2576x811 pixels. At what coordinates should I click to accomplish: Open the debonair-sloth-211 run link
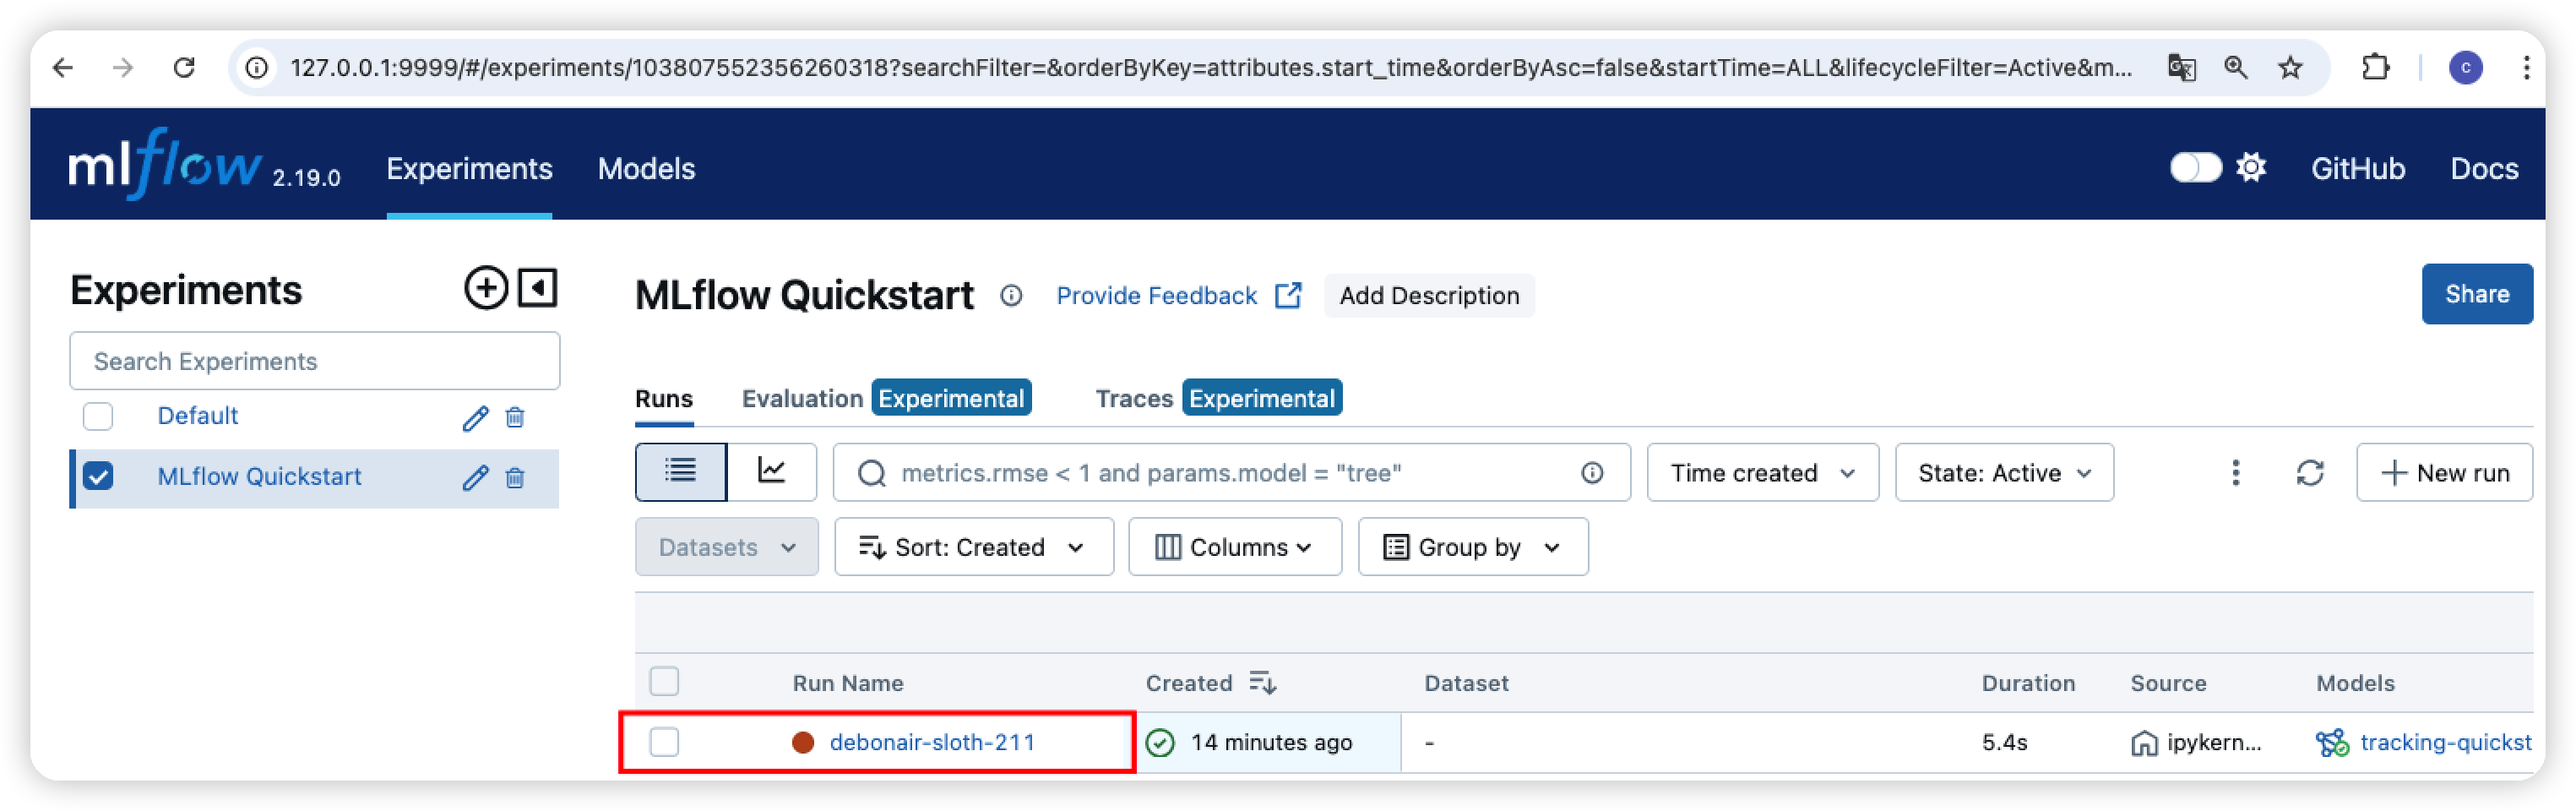point(932,742)
